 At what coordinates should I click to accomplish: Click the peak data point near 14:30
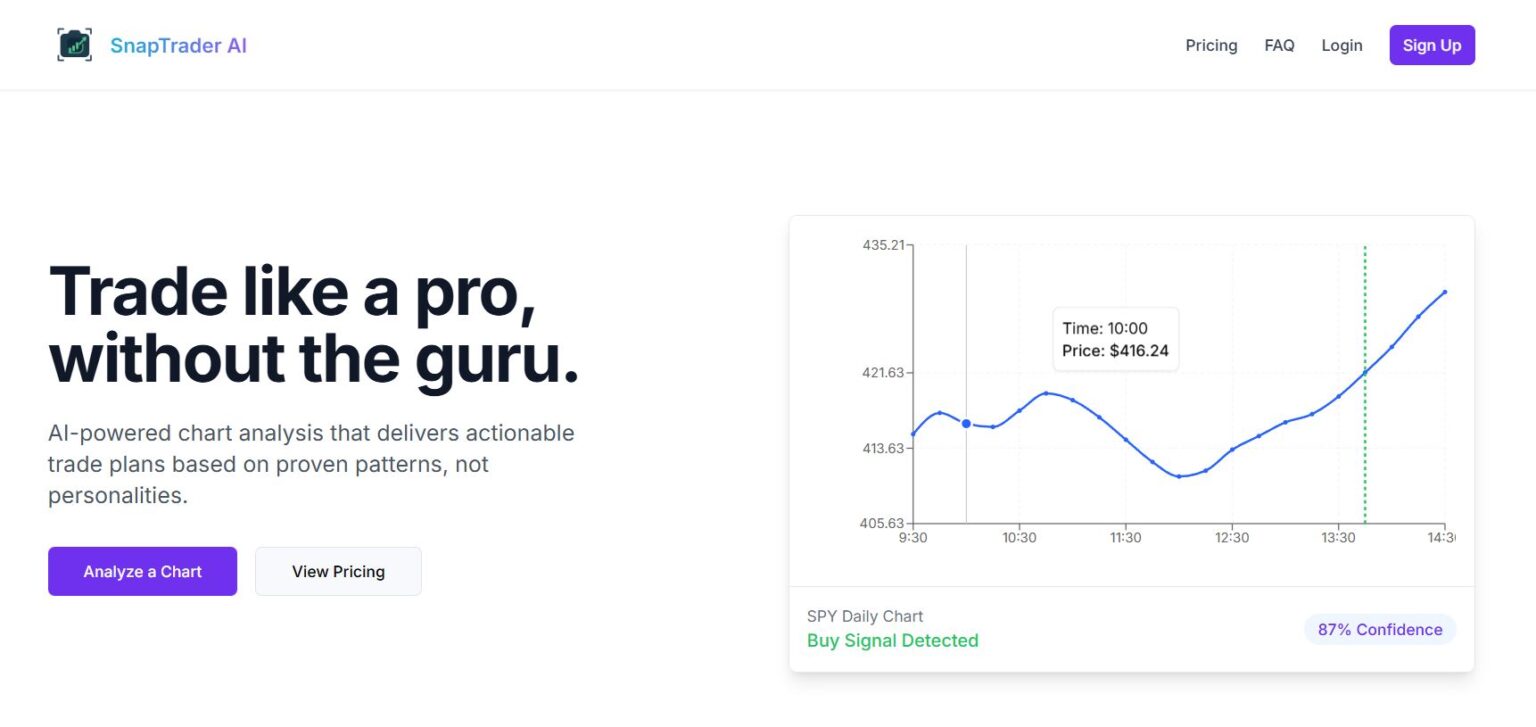(1443, 292)
